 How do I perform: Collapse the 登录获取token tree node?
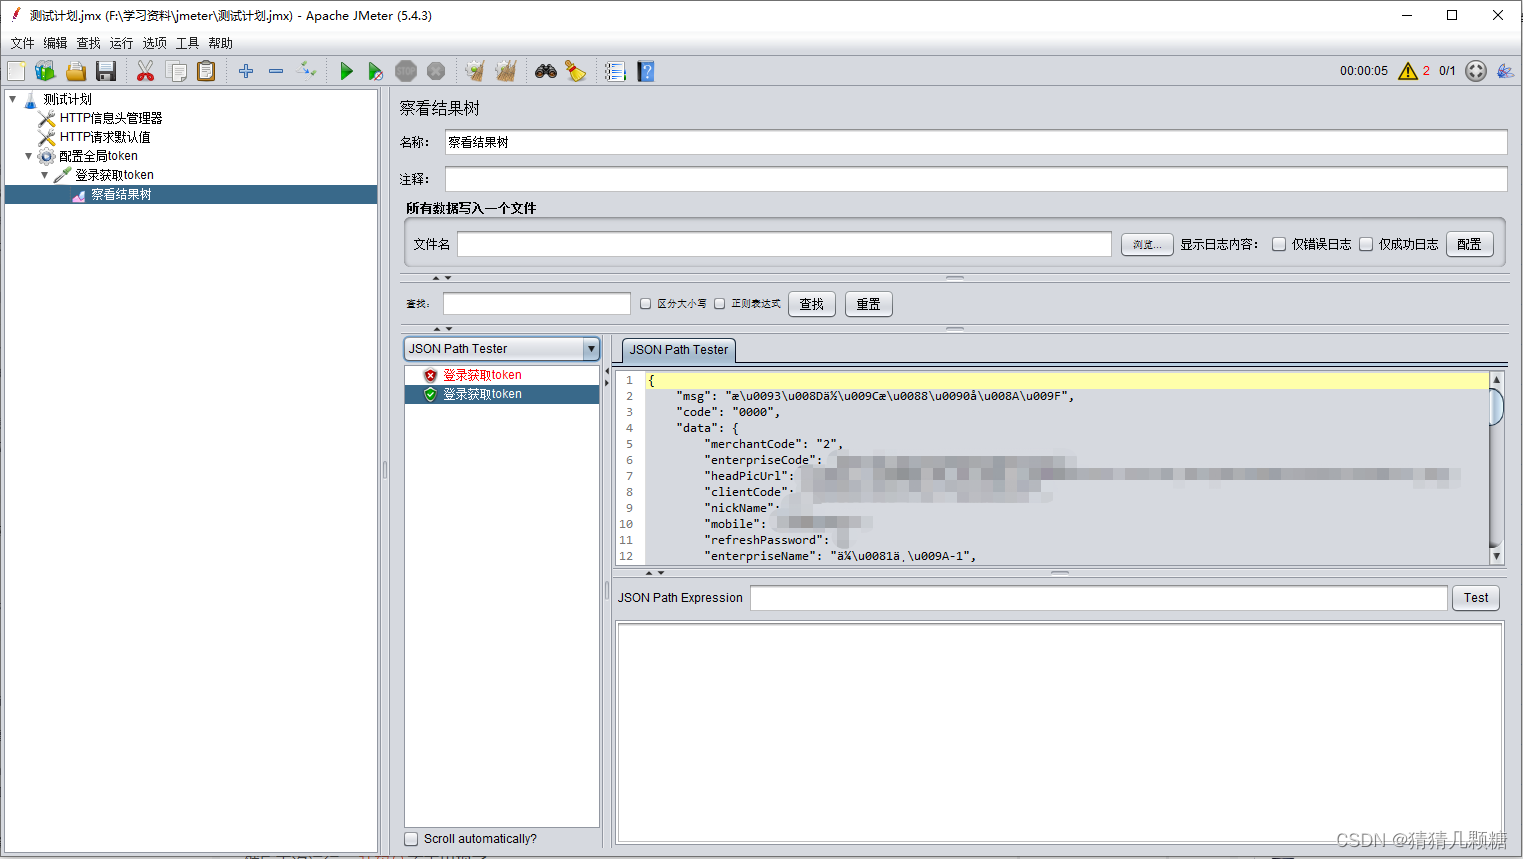[x=44, y=175]
